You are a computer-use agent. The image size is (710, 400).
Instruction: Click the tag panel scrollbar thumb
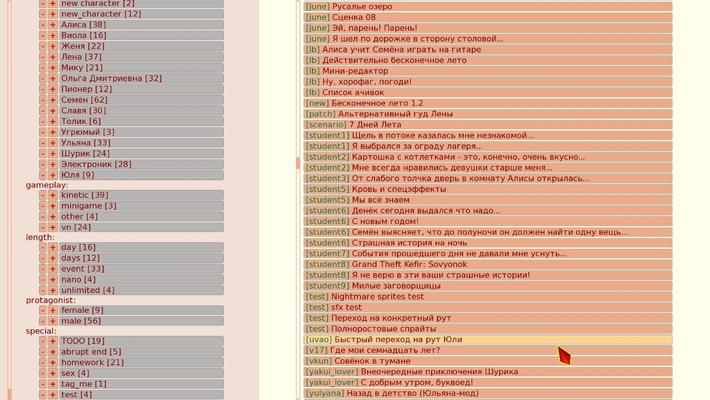click(10, 394)
